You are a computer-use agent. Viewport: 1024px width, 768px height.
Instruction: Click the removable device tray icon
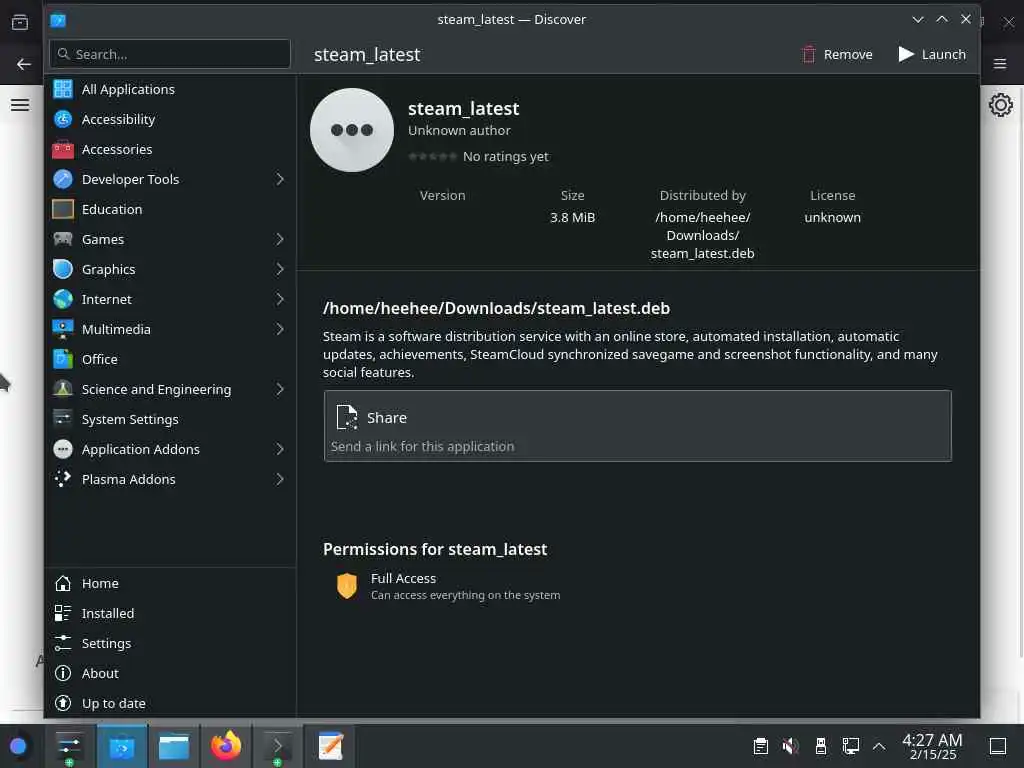[821, 746]
